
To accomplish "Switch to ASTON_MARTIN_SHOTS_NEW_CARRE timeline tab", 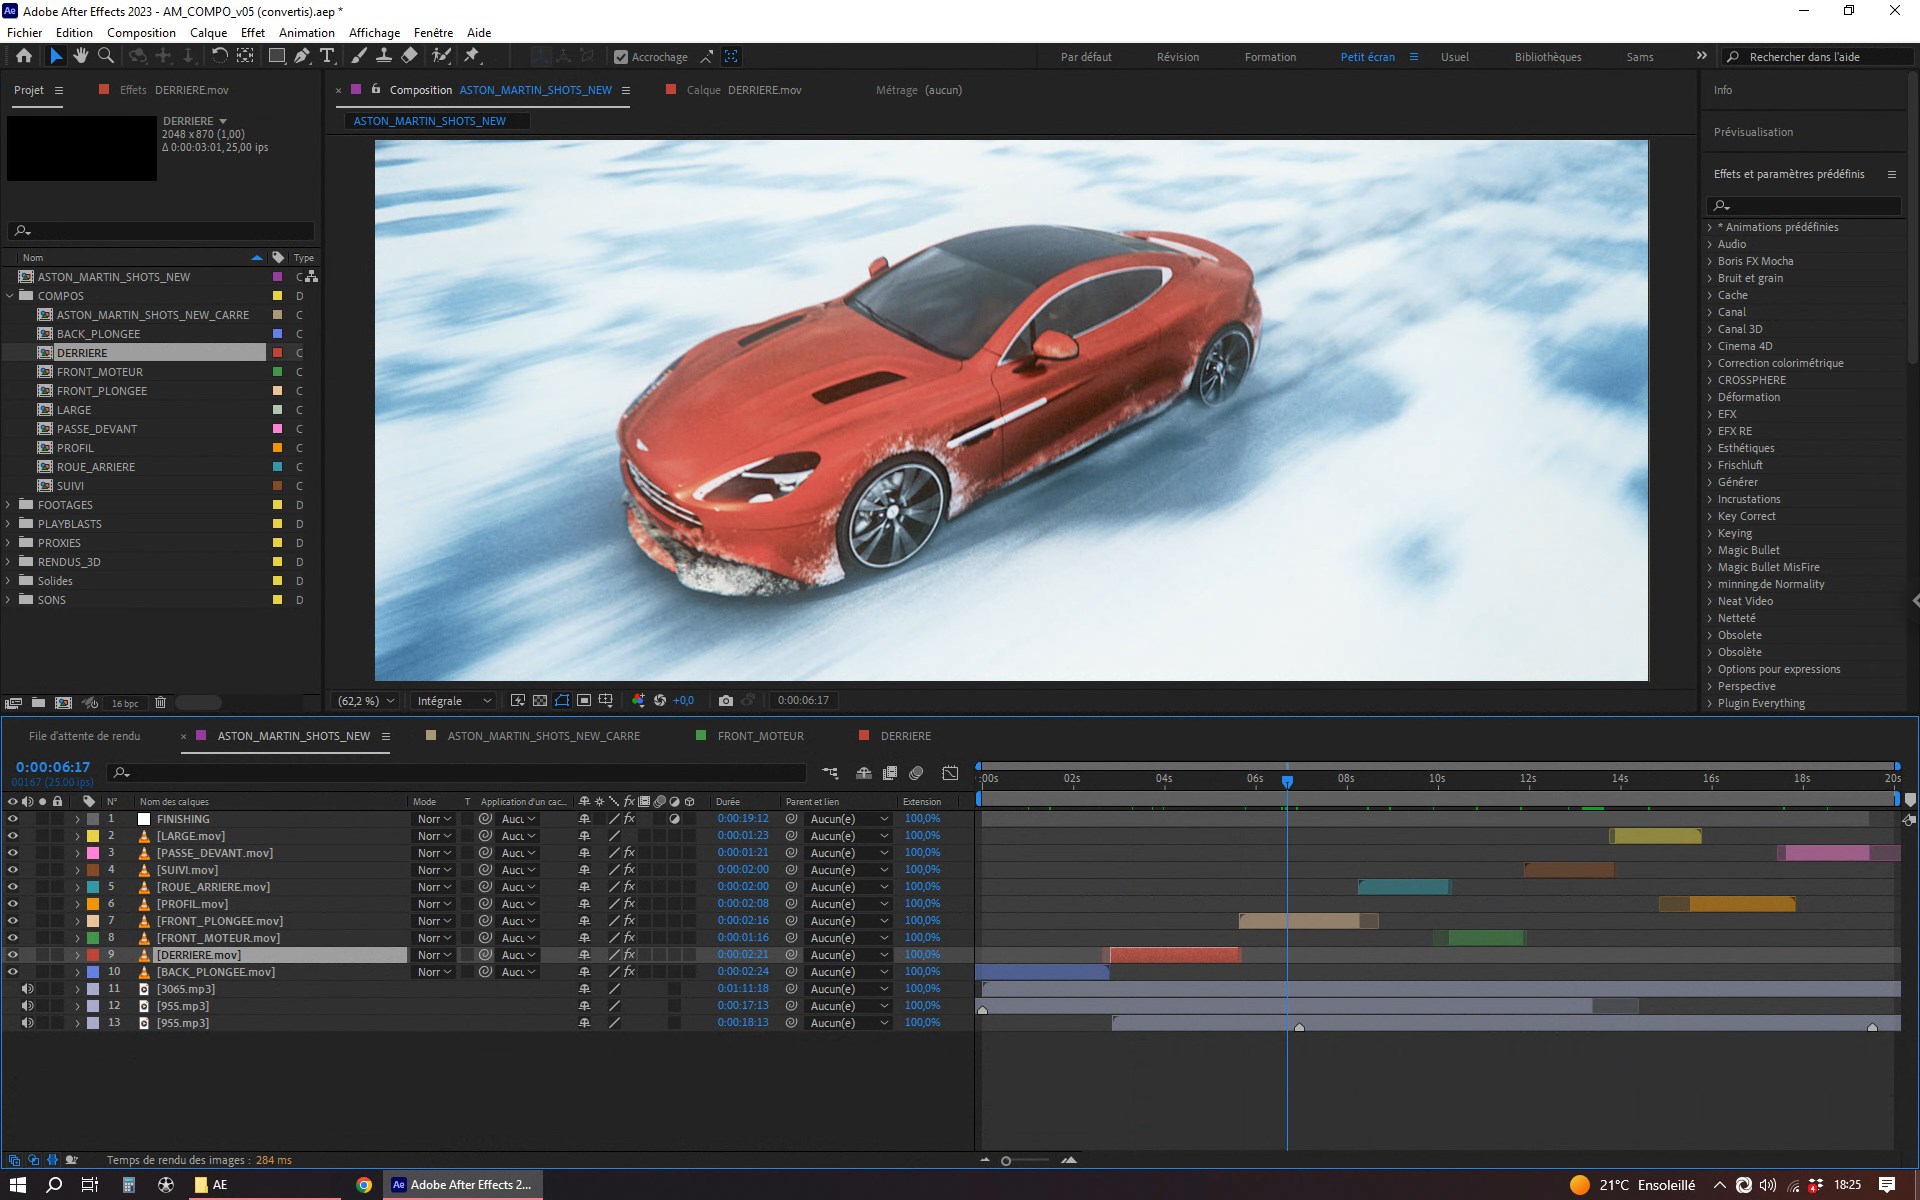I will point(543,736).
